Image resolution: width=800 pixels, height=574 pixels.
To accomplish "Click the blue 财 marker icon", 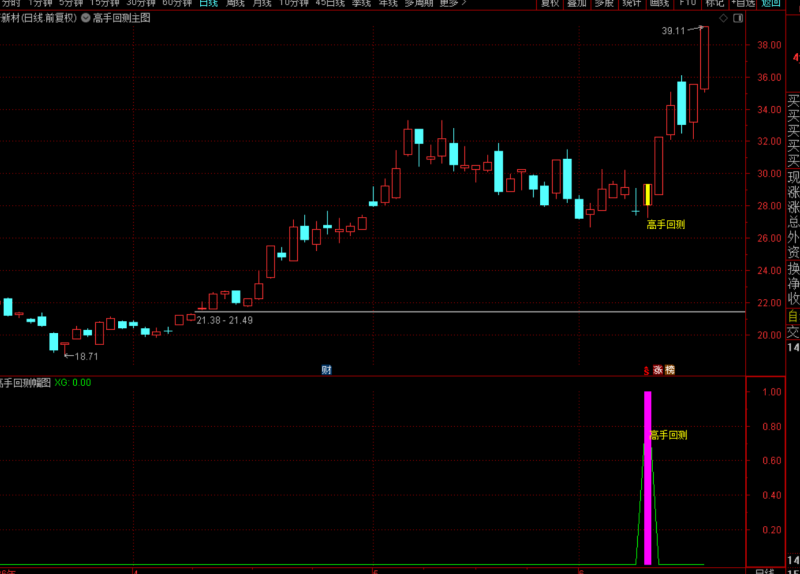I will coord(327,370).
